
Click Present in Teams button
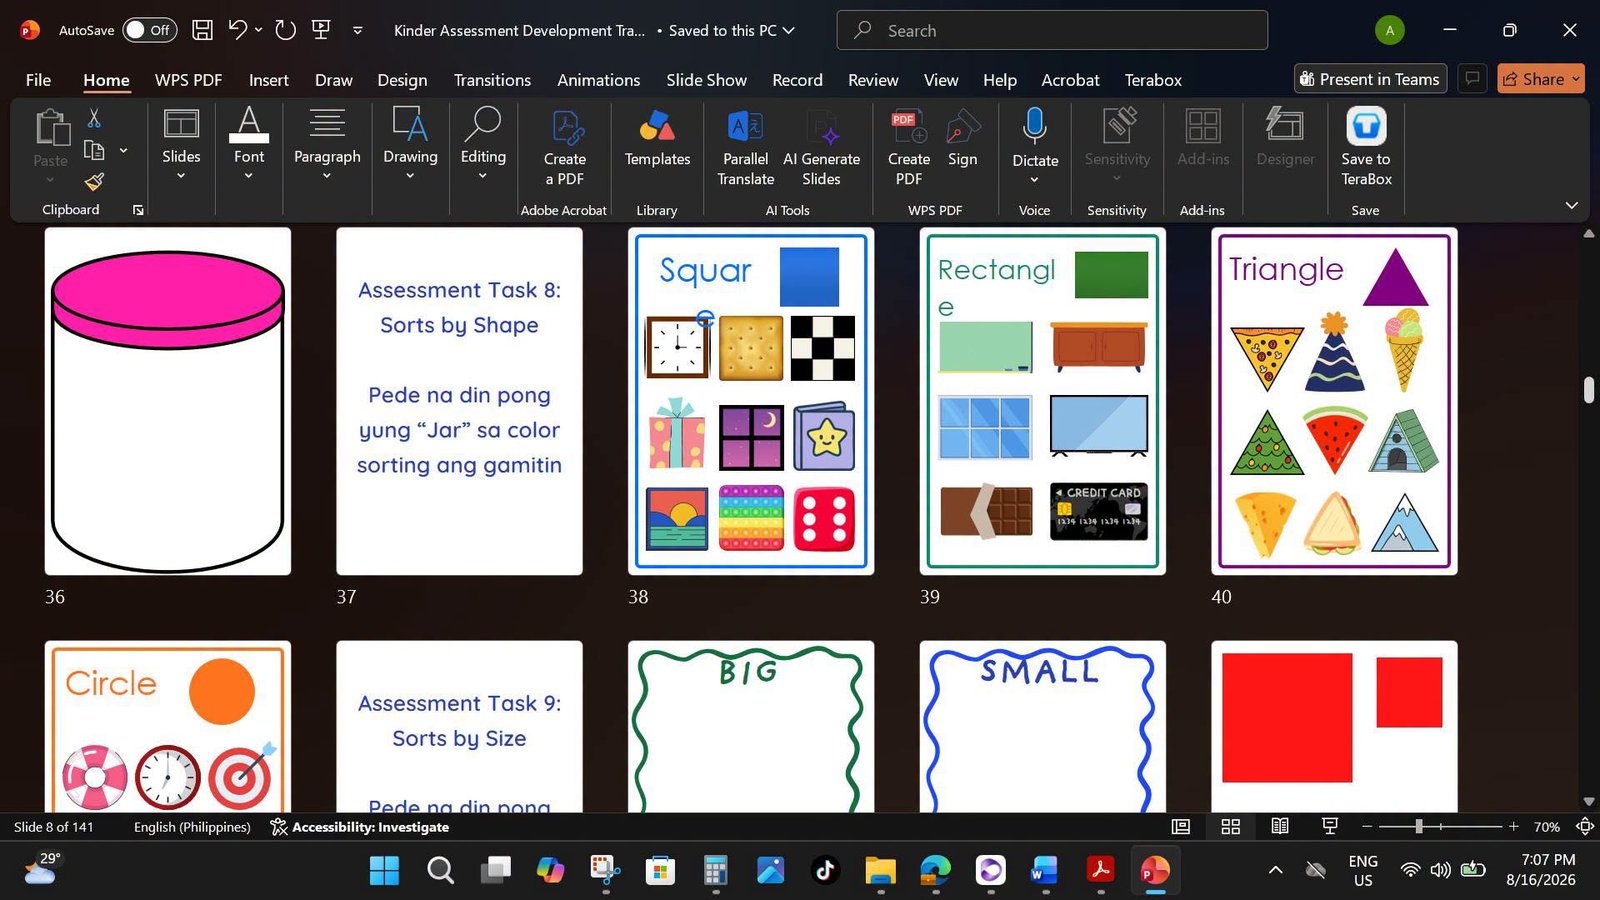(x=1370, y=79)
